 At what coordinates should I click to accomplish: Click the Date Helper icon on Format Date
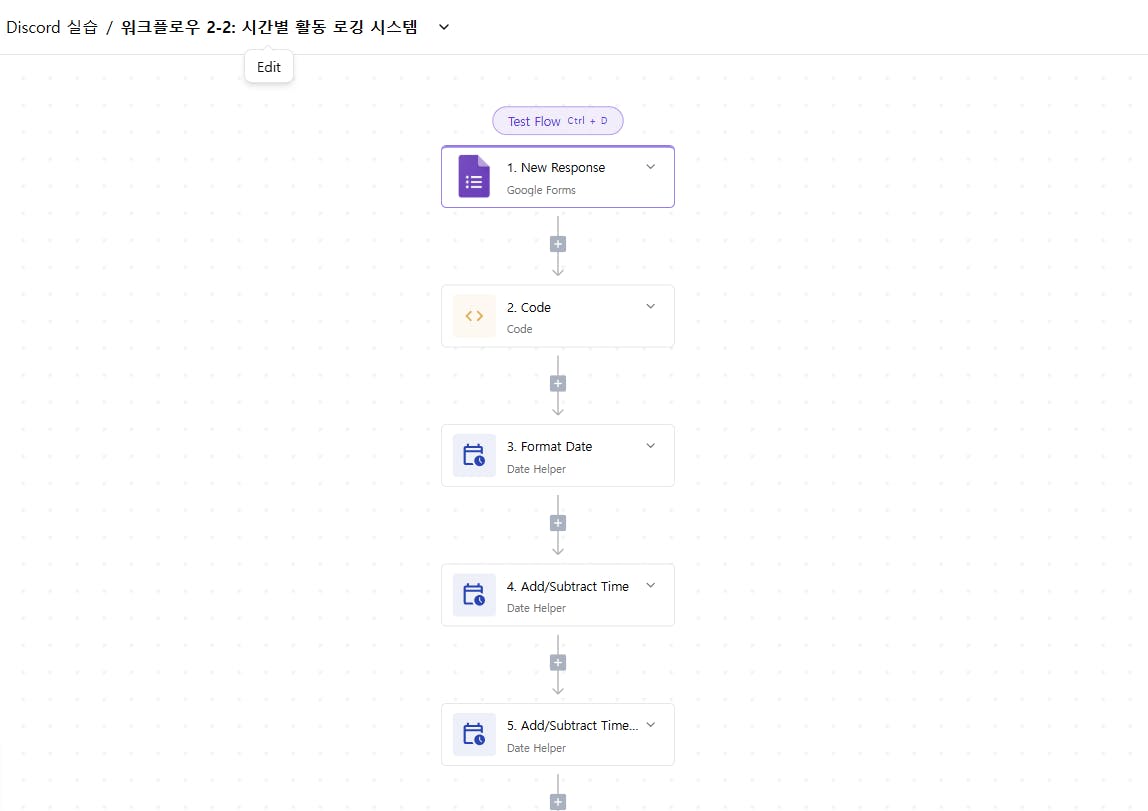(473, 455)
